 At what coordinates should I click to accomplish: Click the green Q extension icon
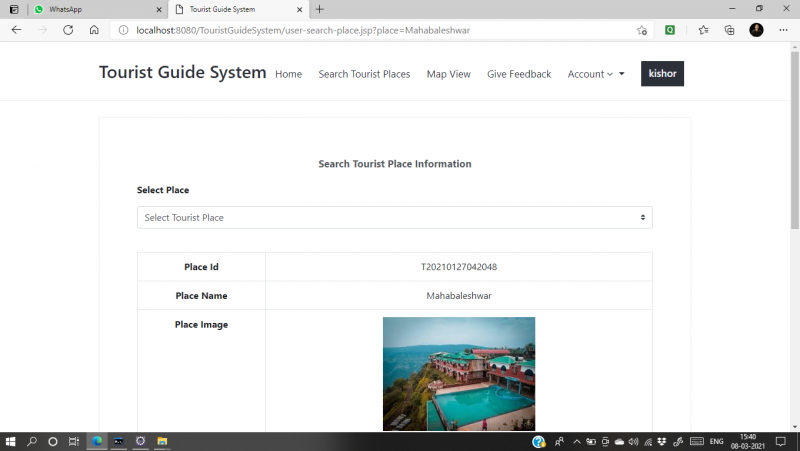click(x=670, y=30)
